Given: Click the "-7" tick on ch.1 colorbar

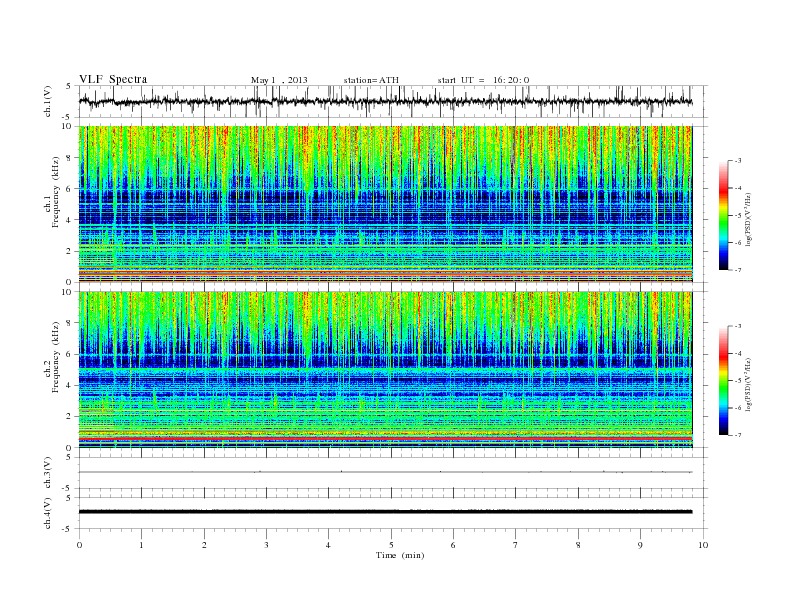Looking at the screenshot, I should tap(738, 270).
